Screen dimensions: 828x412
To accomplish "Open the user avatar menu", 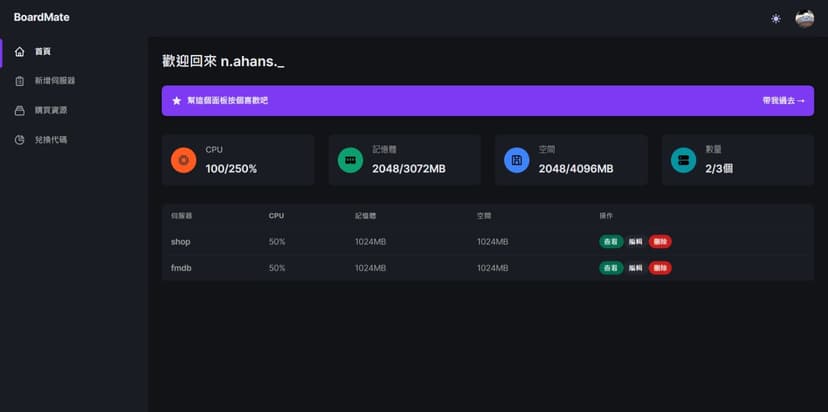I will tap(804, 18).
